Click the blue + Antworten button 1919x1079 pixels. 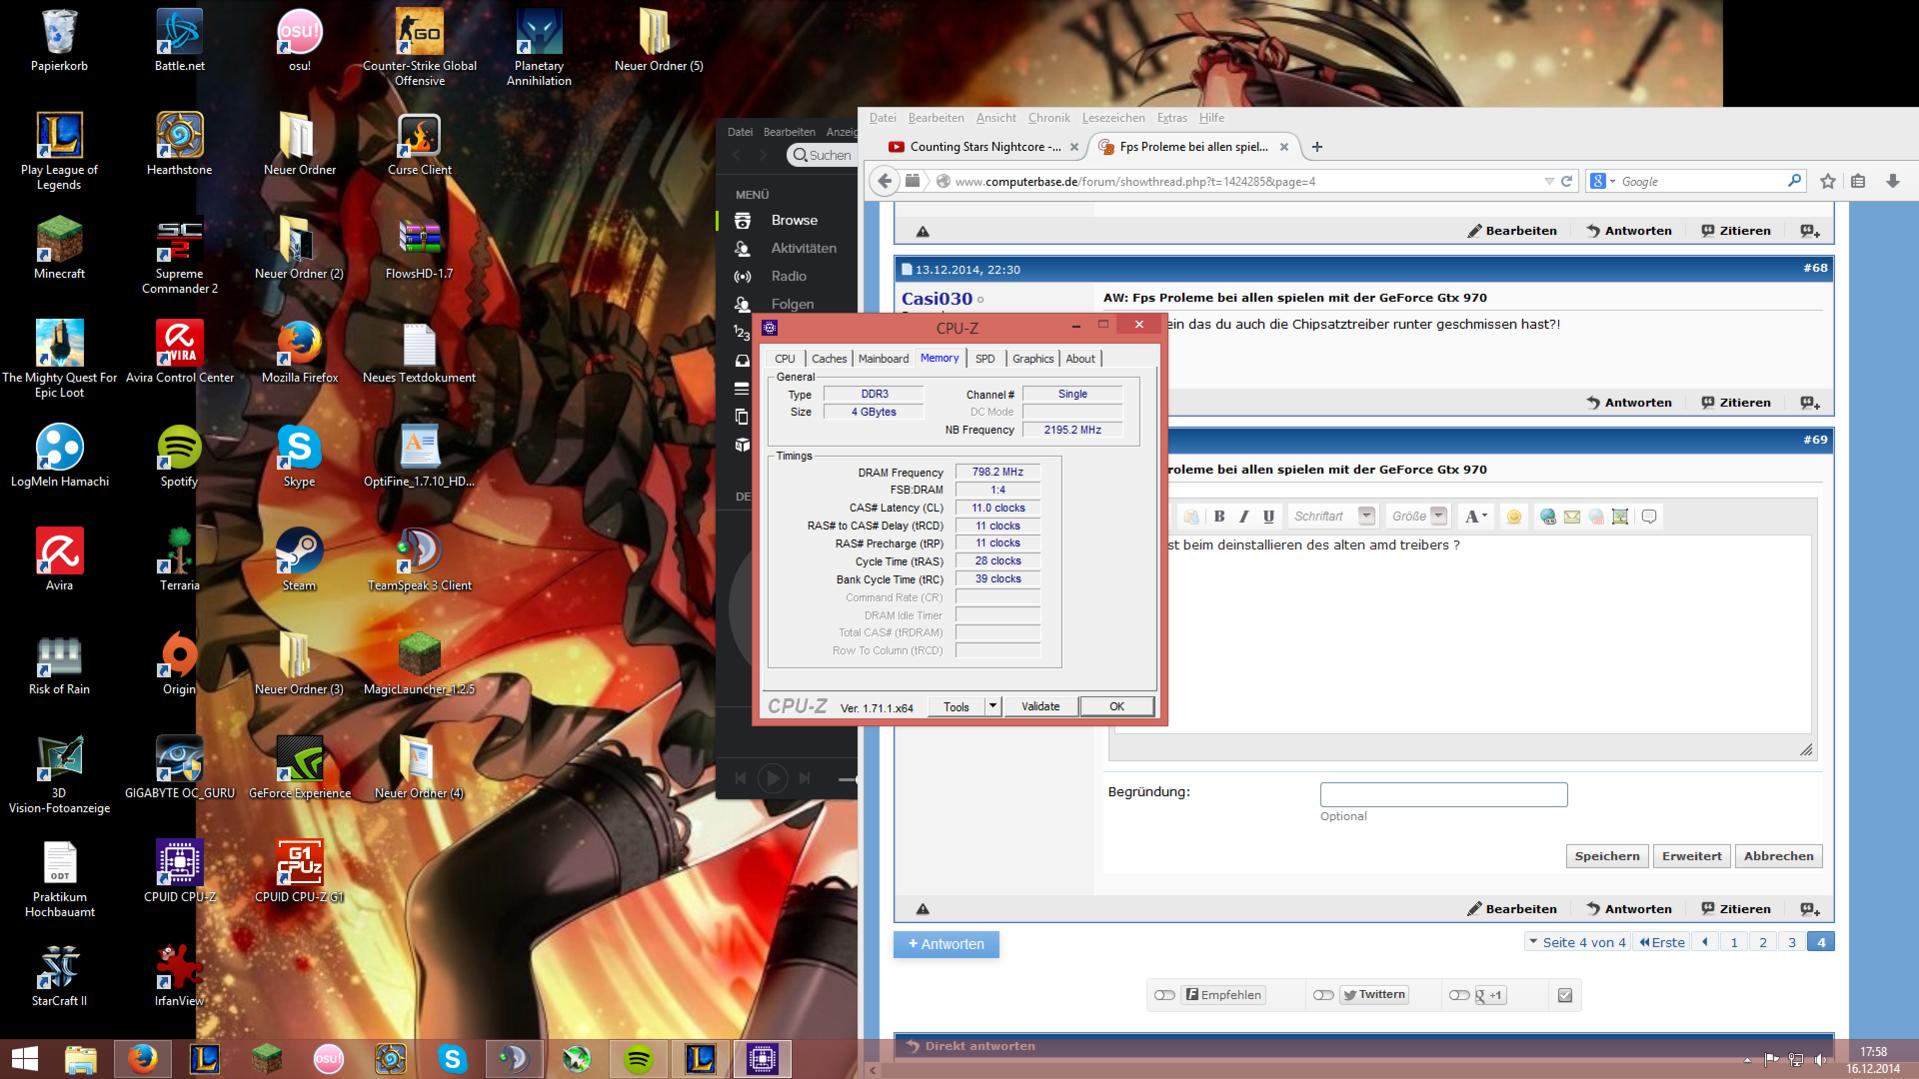pos(946,944)
